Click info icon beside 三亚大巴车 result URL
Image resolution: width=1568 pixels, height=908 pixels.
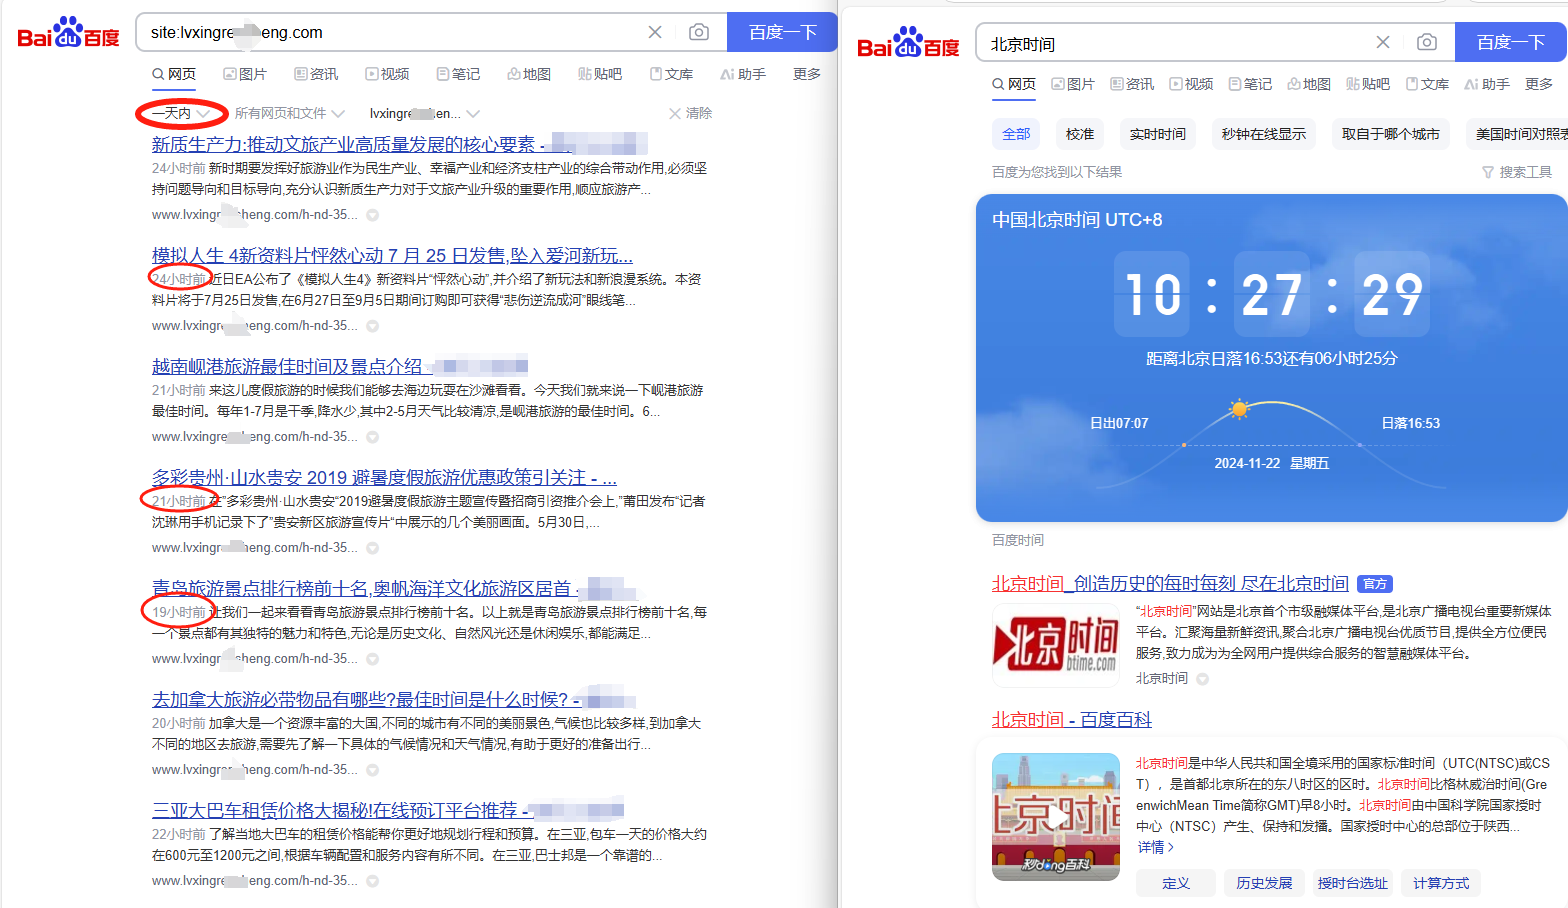pyautogui.click(x=373, y=881)
